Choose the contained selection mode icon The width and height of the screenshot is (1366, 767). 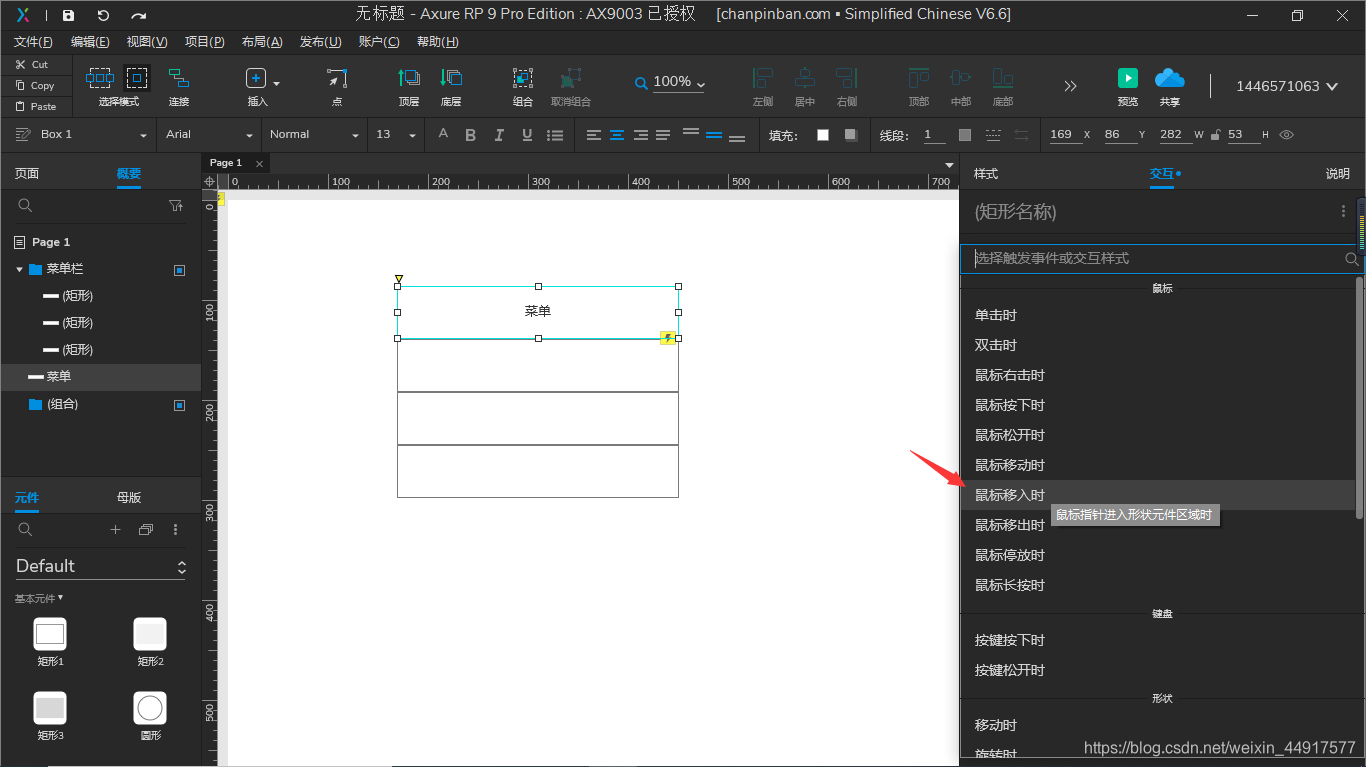(x=136, y=78)
